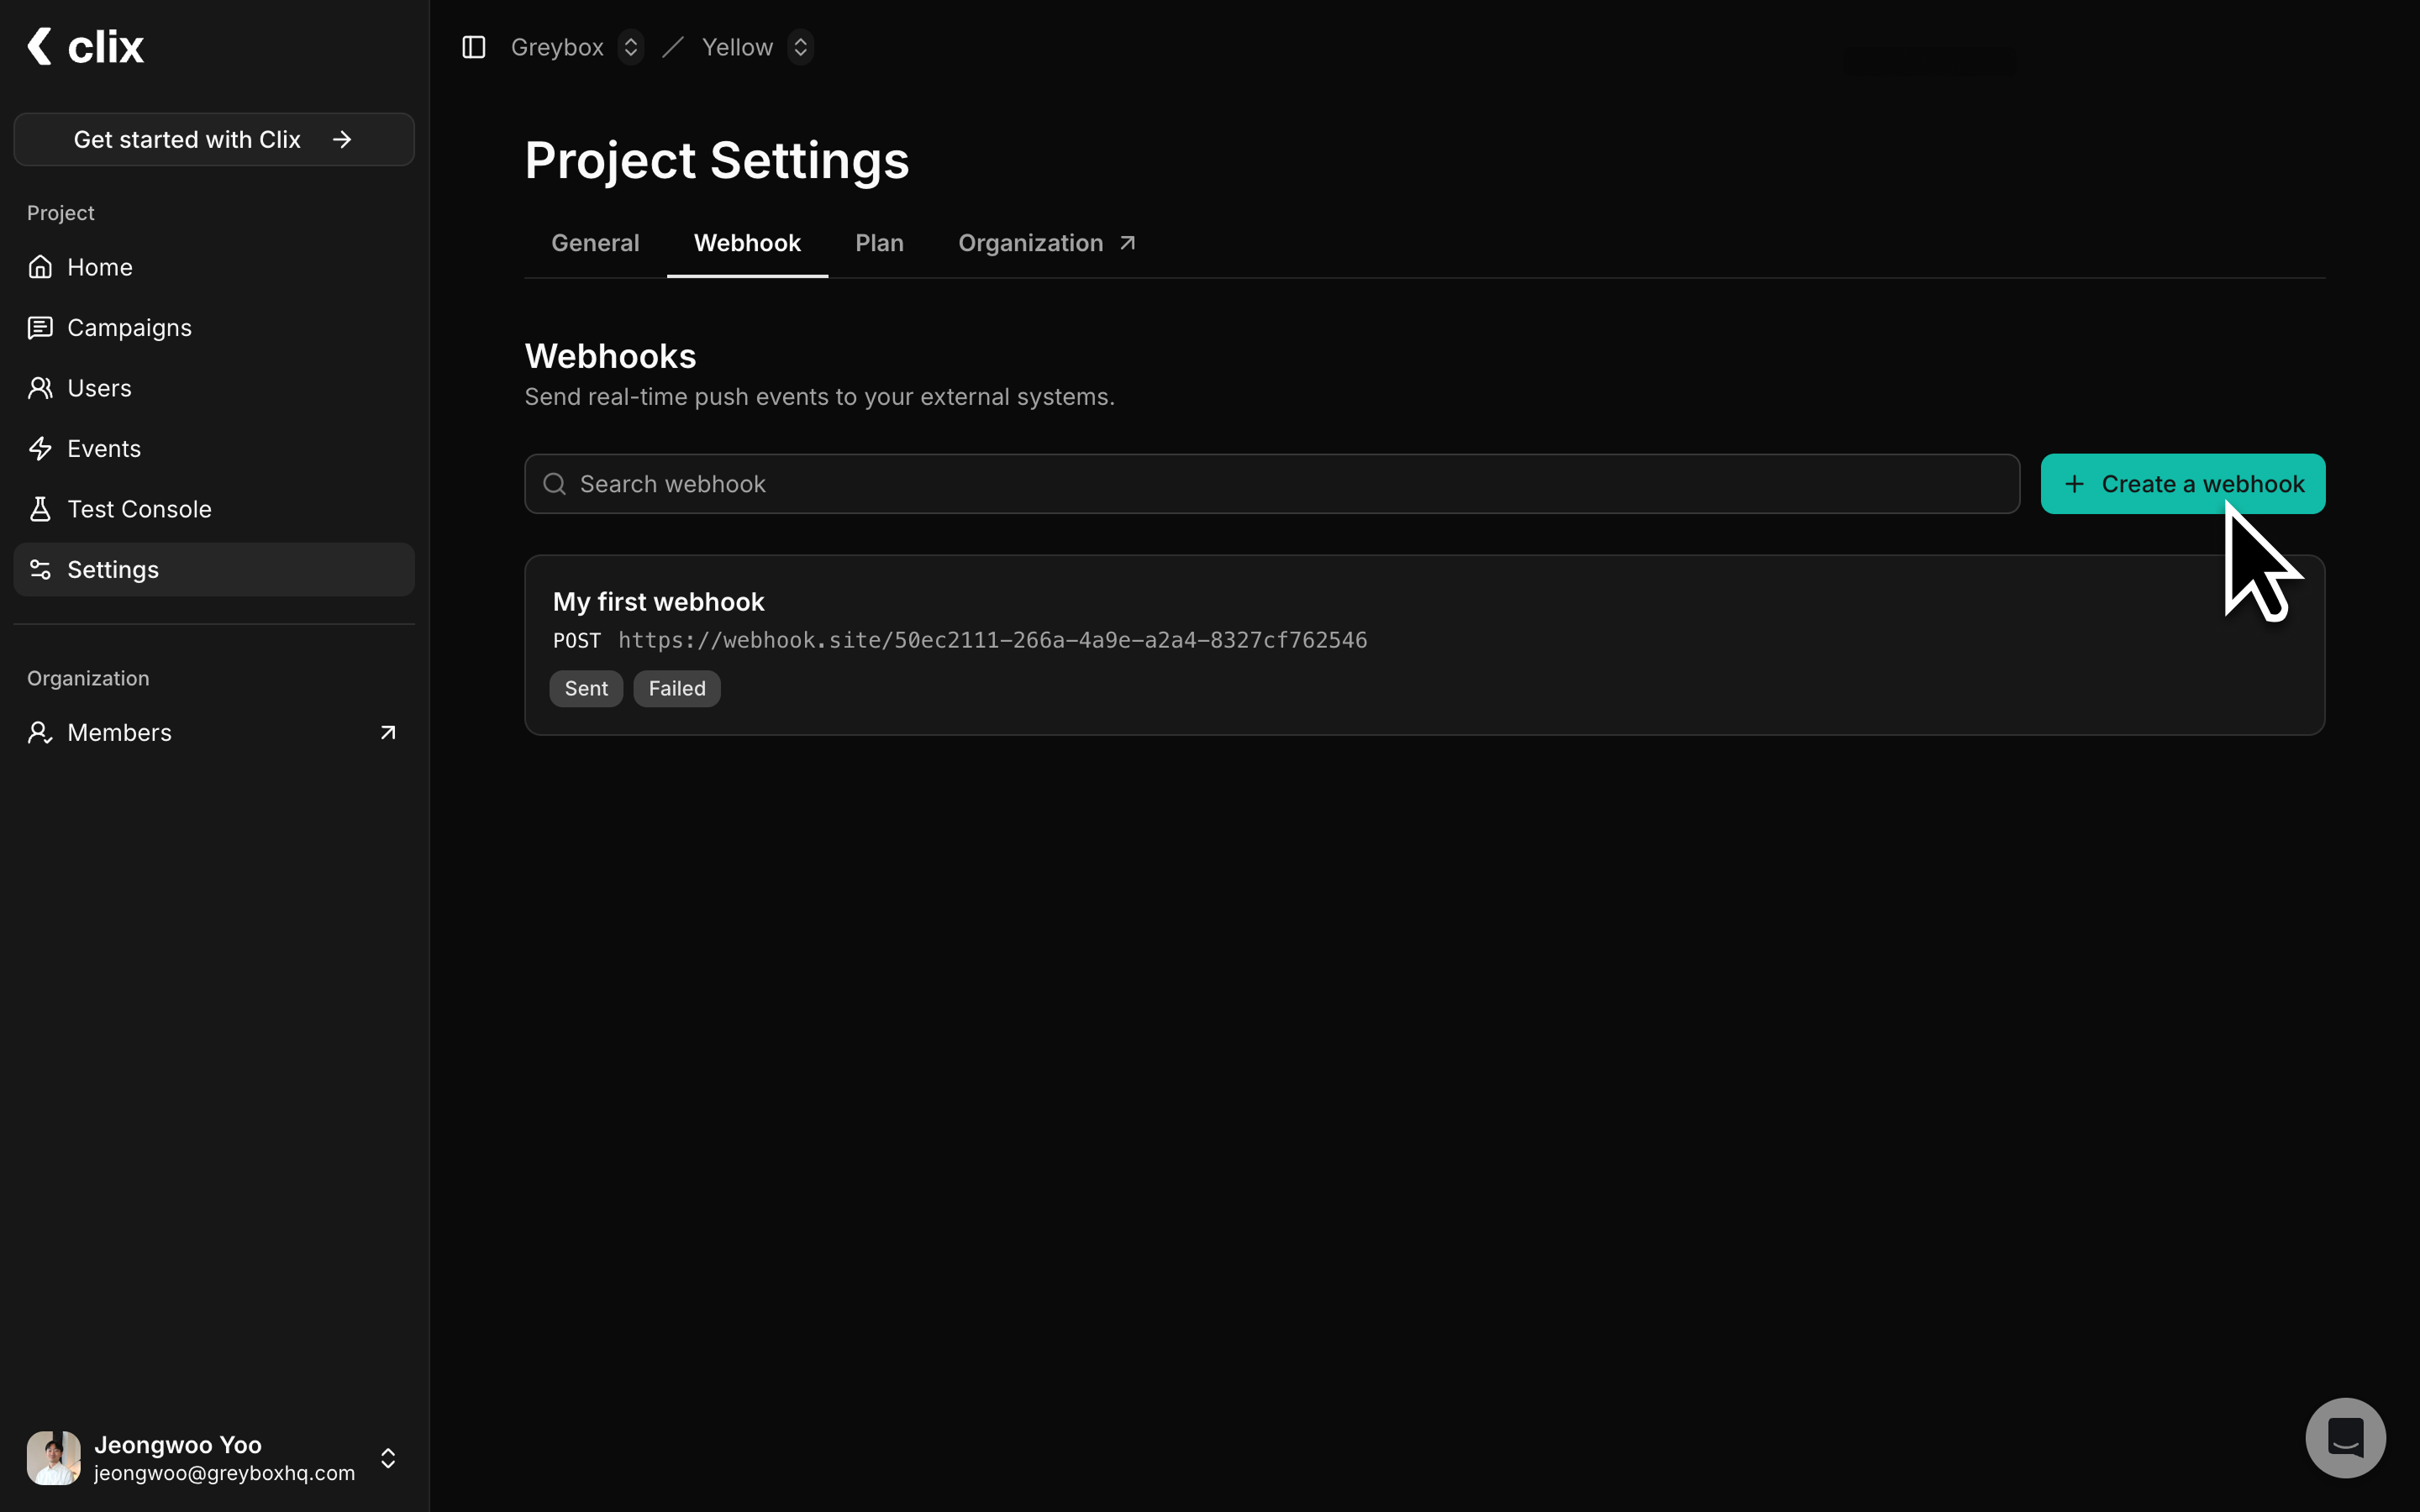This screenshot has width=2420, height=1512.
Task: Click Get started with Clix
Action: coord(213,139)
